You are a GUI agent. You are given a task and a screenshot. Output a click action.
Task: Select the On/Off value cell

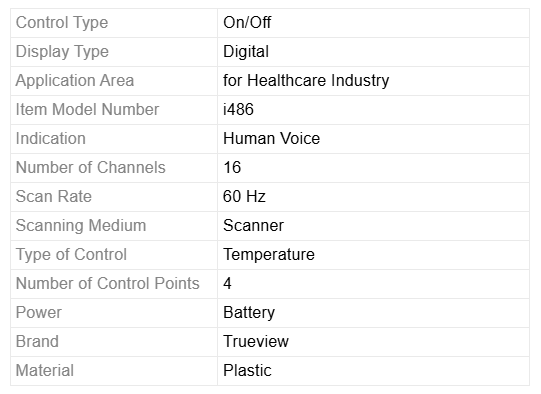pyautogui.click(x=374, y=23)
